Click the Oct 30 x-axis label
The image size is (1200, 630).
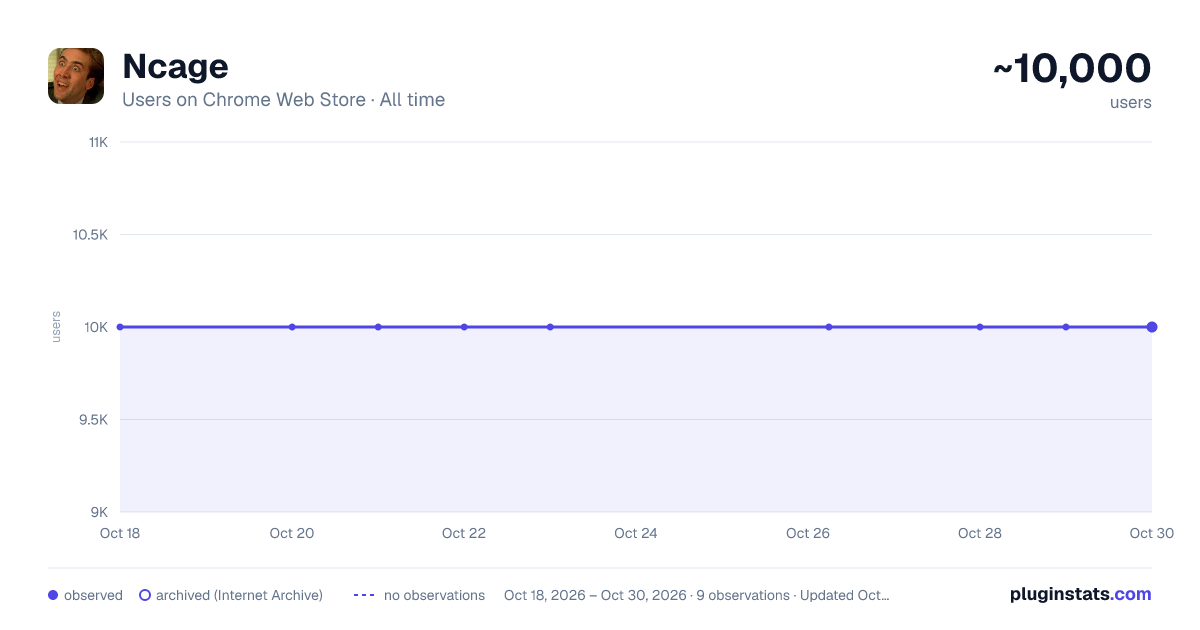[1152, 533]
